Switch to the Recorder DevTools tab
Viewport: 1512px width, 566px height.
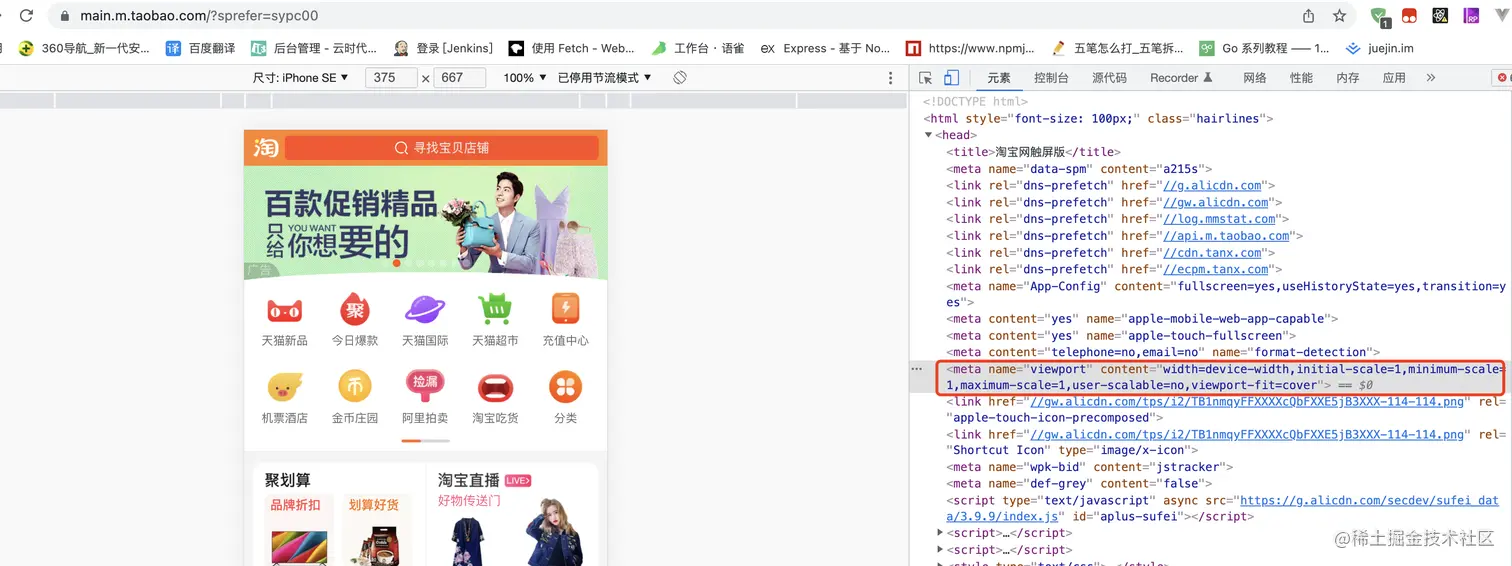tap(1181, 78)
